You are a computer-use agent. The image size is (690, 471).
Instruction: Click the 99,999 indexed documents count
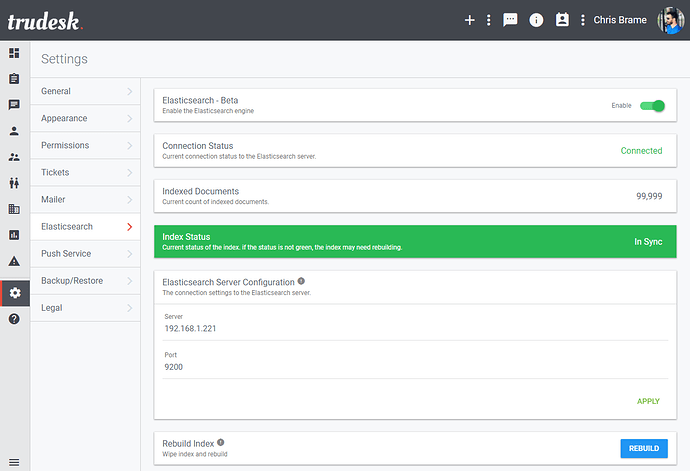coord(649,196)
